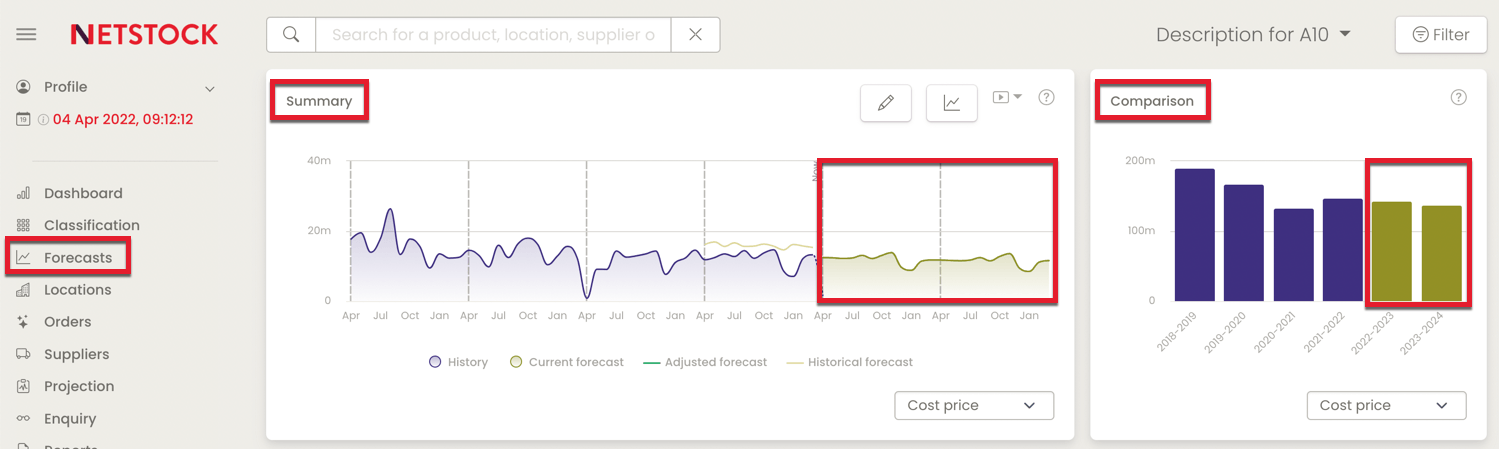This screenshot has width=1499, height=449.
Task: Open the hamburger menu icon
Action: click(x=26, y=35)
